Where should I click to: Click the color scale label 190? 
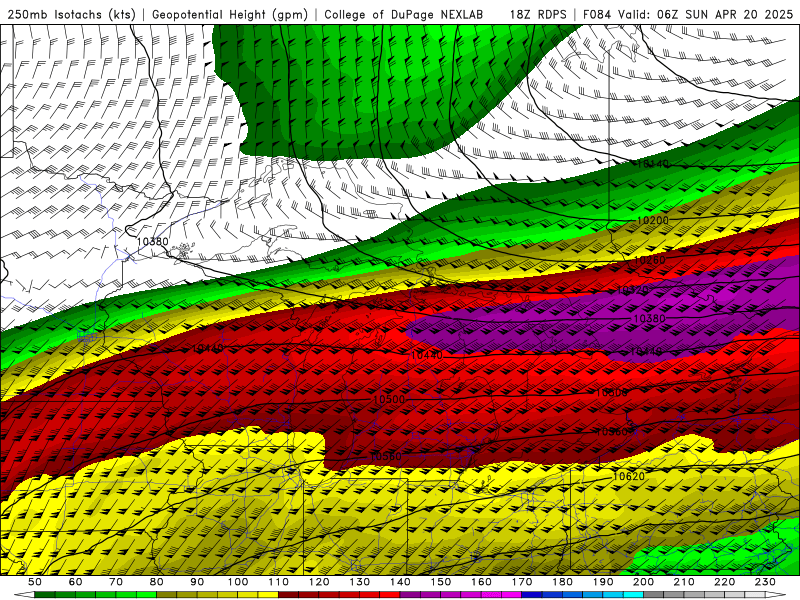(x=603, y=582)
